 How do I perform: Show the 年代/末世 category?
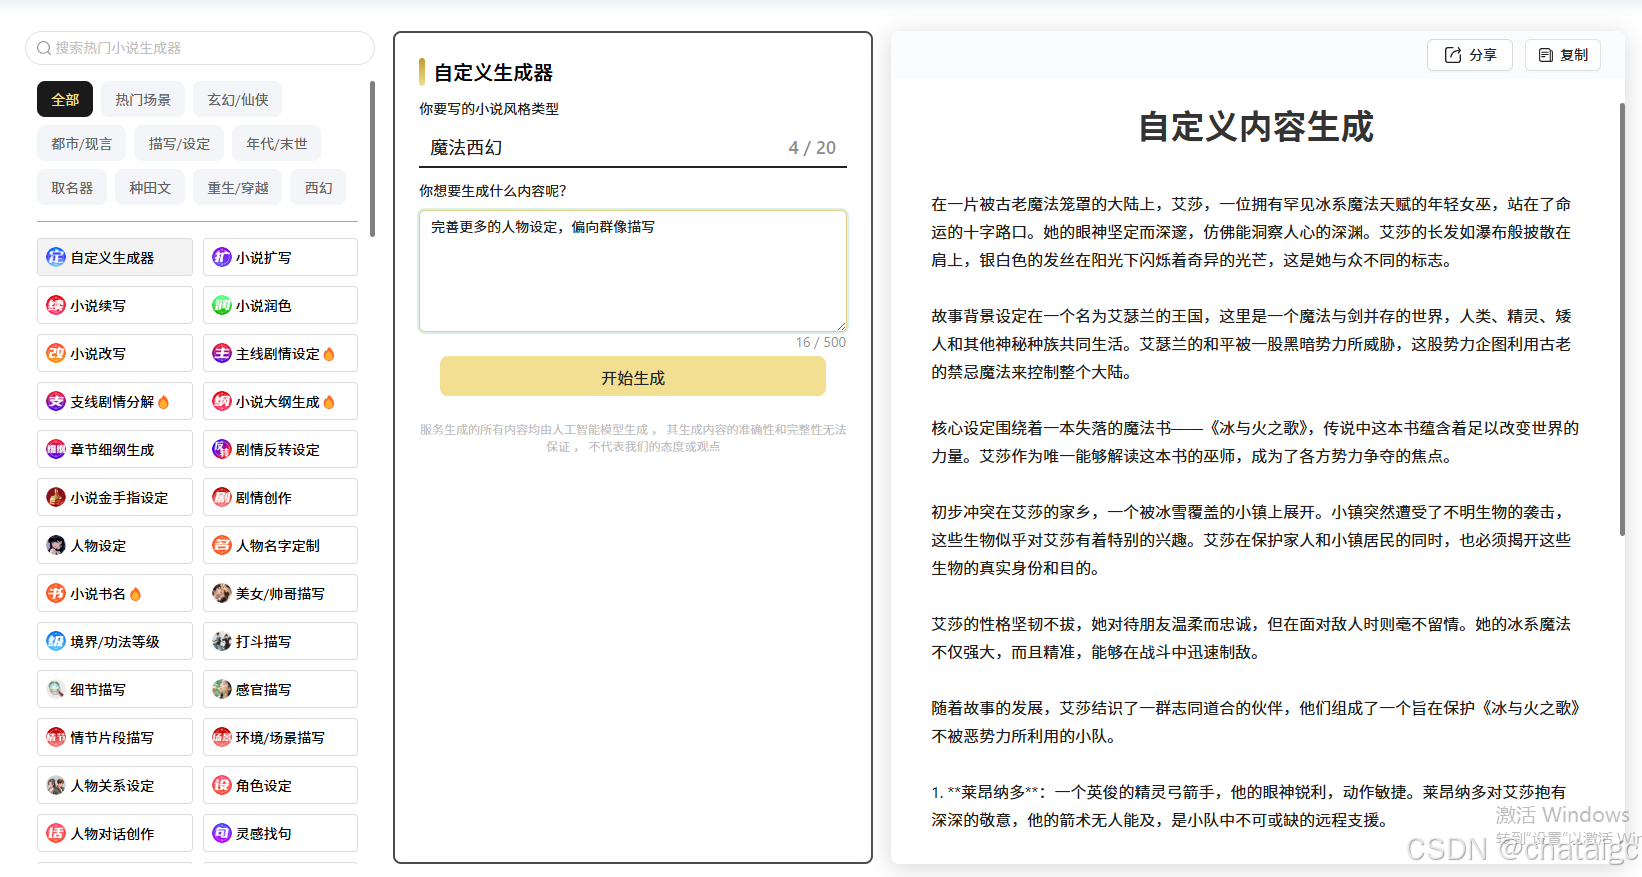pos(277,143)
